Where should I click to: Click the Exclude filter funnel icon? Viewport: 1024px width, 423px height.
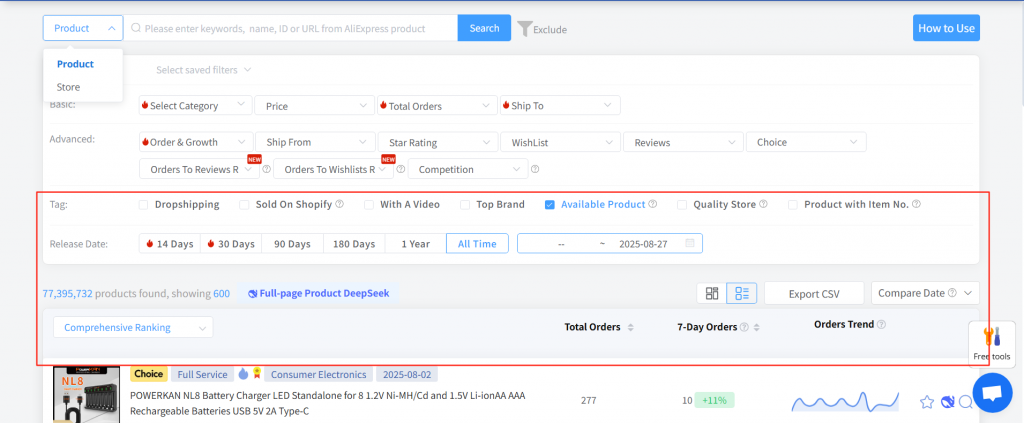coord(524,29)
